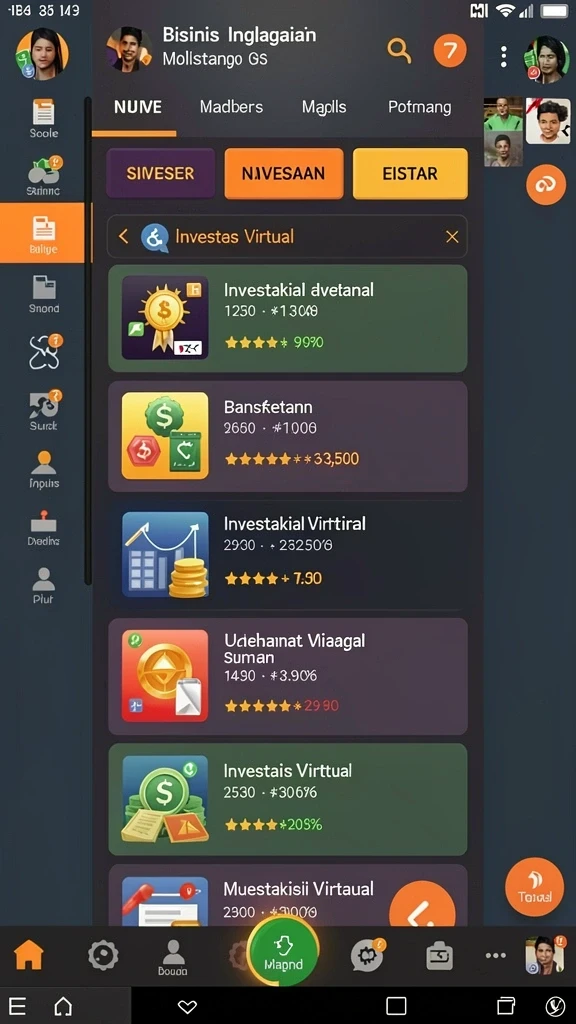576x1024 pixels.
Task: Open the header avatar beside Bisinis Inglagaian
Action: pyautogui.click(x=129, y=50)
